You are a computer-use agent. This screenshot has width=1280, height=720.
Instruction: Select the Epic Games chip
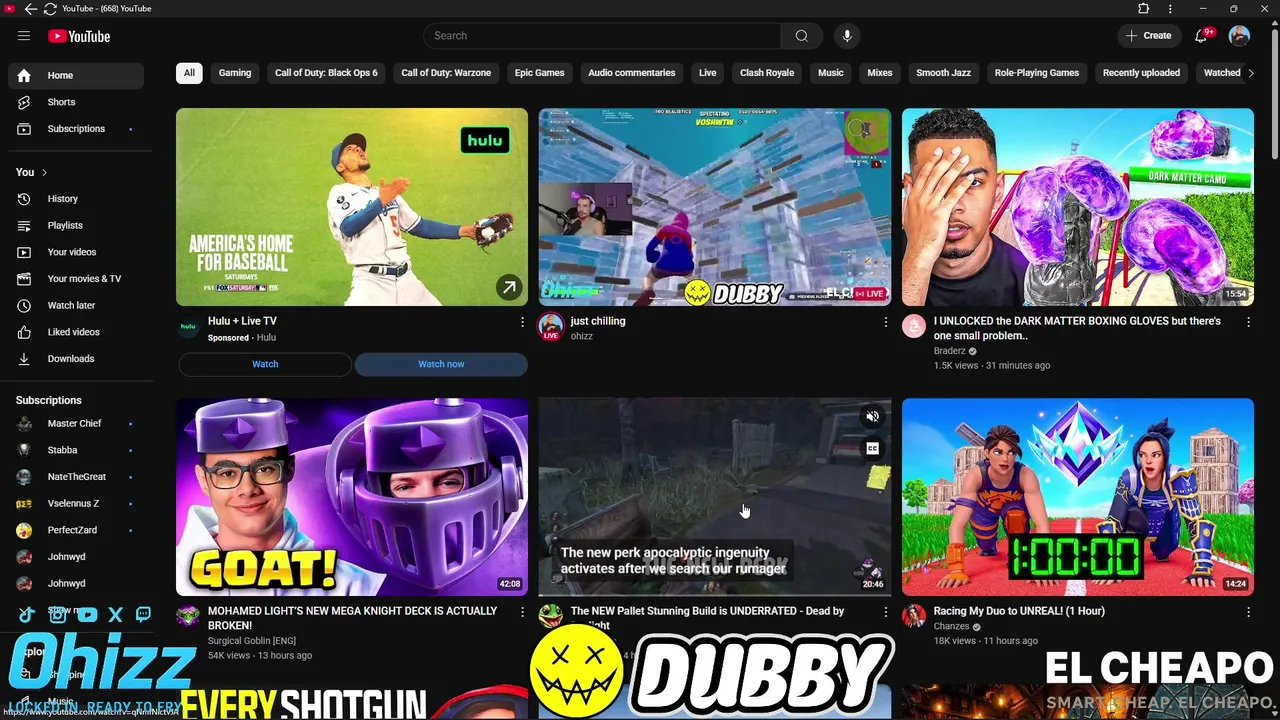pyautogui.click(x=539, y=73)
